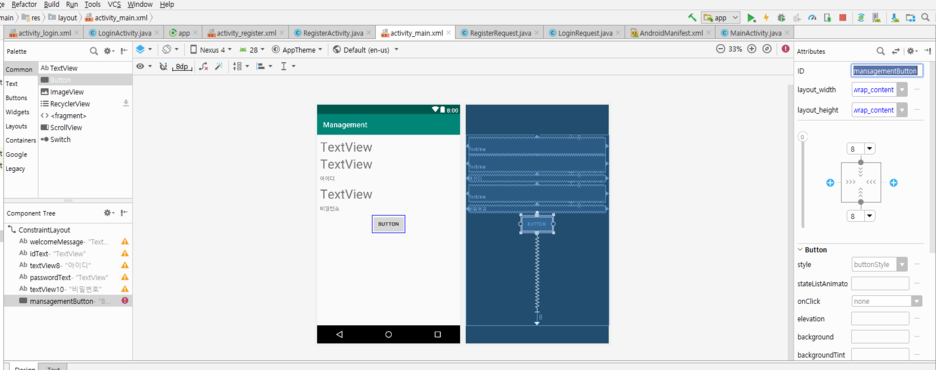
Task: Click Apply Changes lightning bolt icon
Action: click(766, 18)
